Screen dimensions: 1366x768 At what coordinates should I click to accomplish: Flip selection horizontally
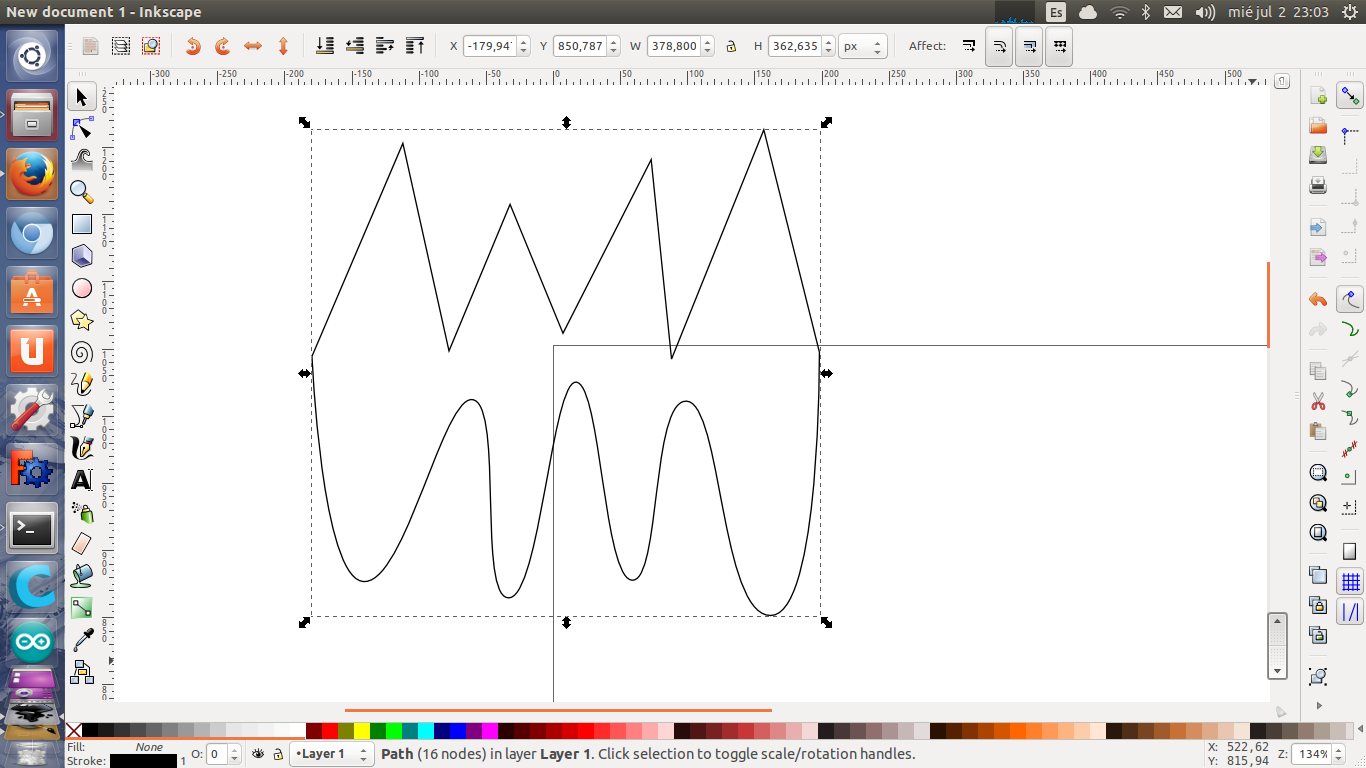253,46
